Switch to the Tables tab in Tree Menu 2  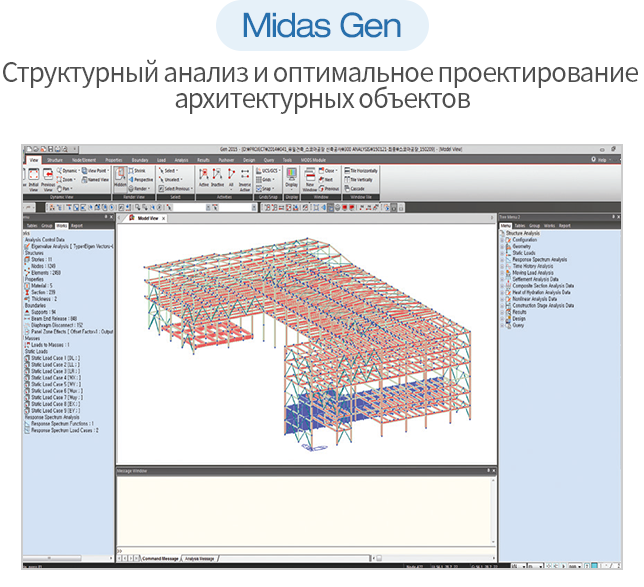click(x=520, y=226)
